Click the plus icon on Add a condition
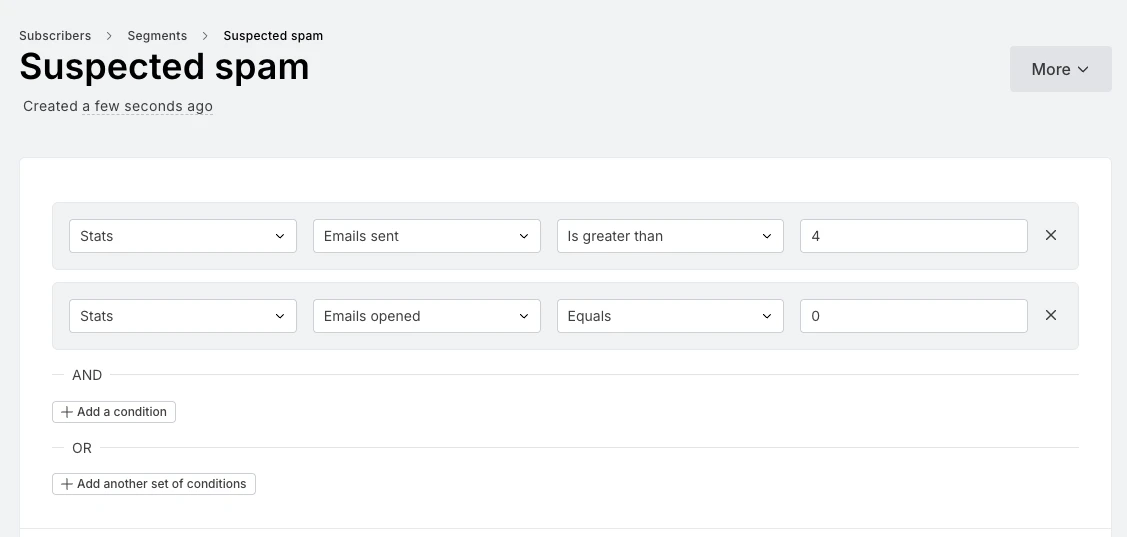This screenshot has height=537, width=1127. (67, 412)
